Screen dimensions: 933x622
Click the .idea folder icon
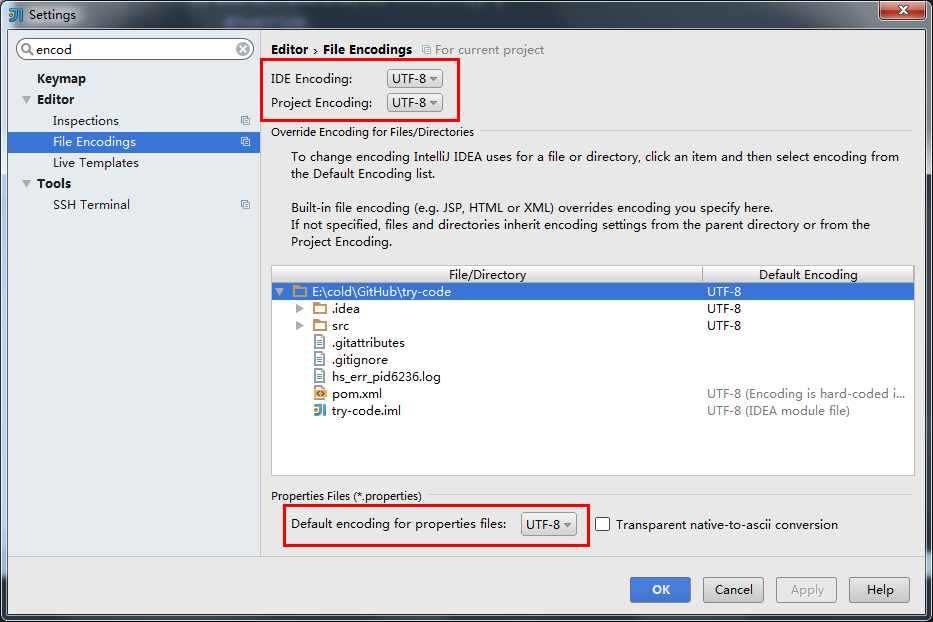click(320, 308)
